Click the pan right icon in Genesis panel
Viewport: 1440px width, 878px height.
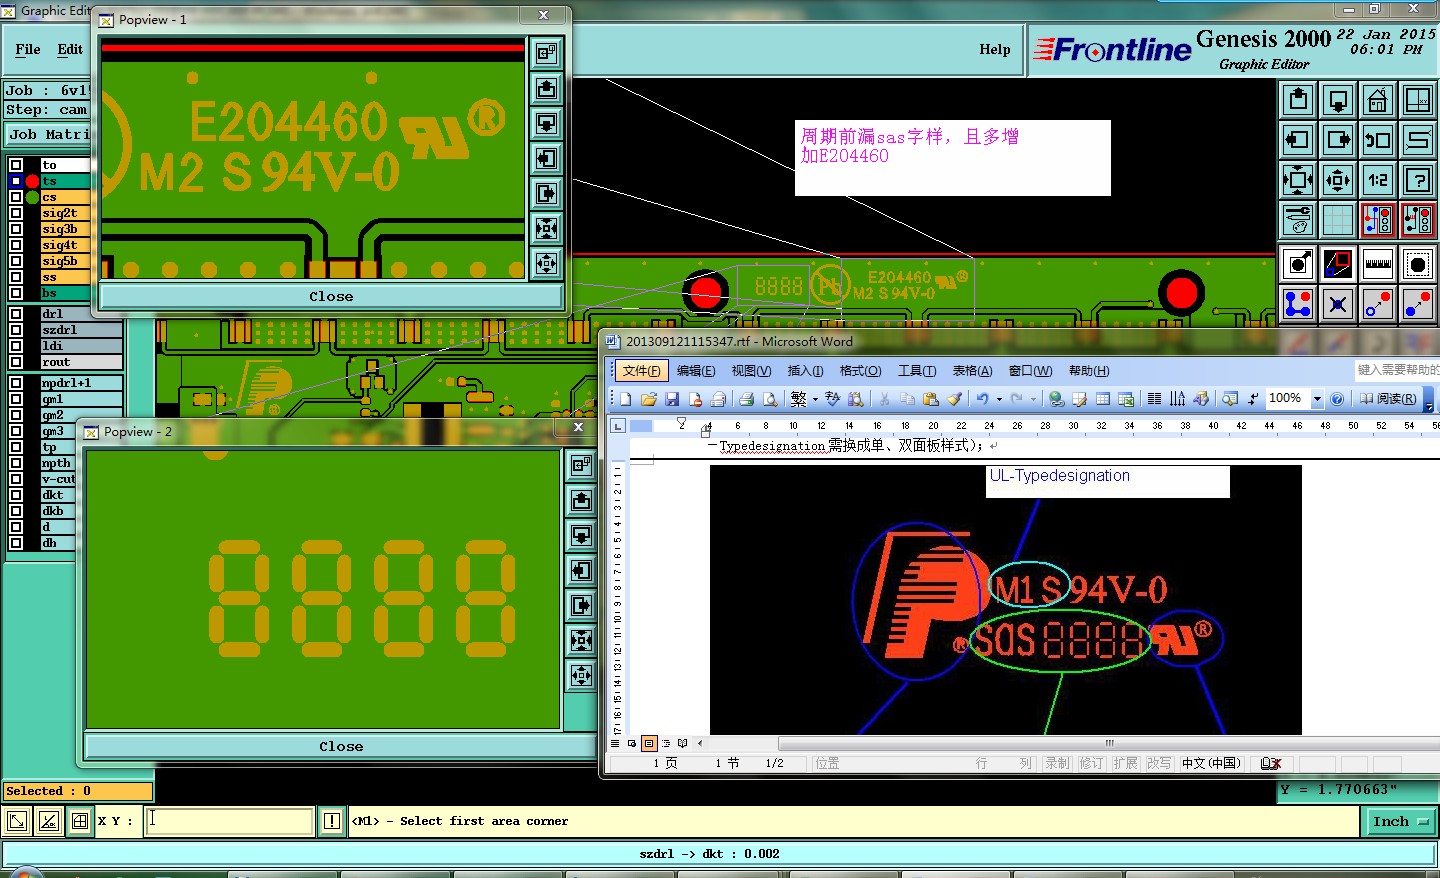(x=1338, y=140)
